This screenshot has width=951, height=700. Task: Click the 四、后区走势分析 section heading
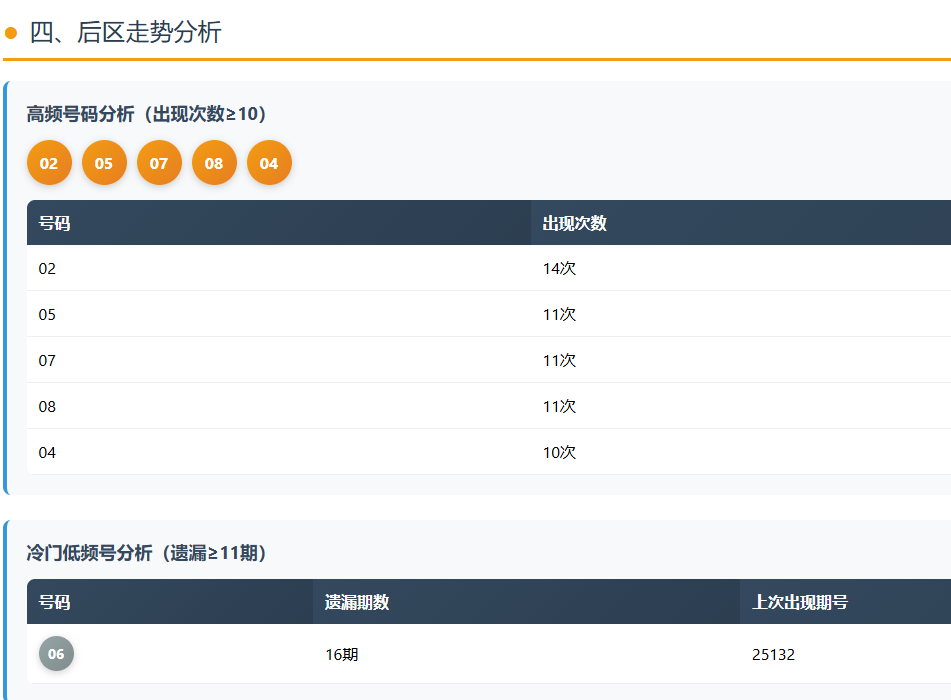pos(125,33)
